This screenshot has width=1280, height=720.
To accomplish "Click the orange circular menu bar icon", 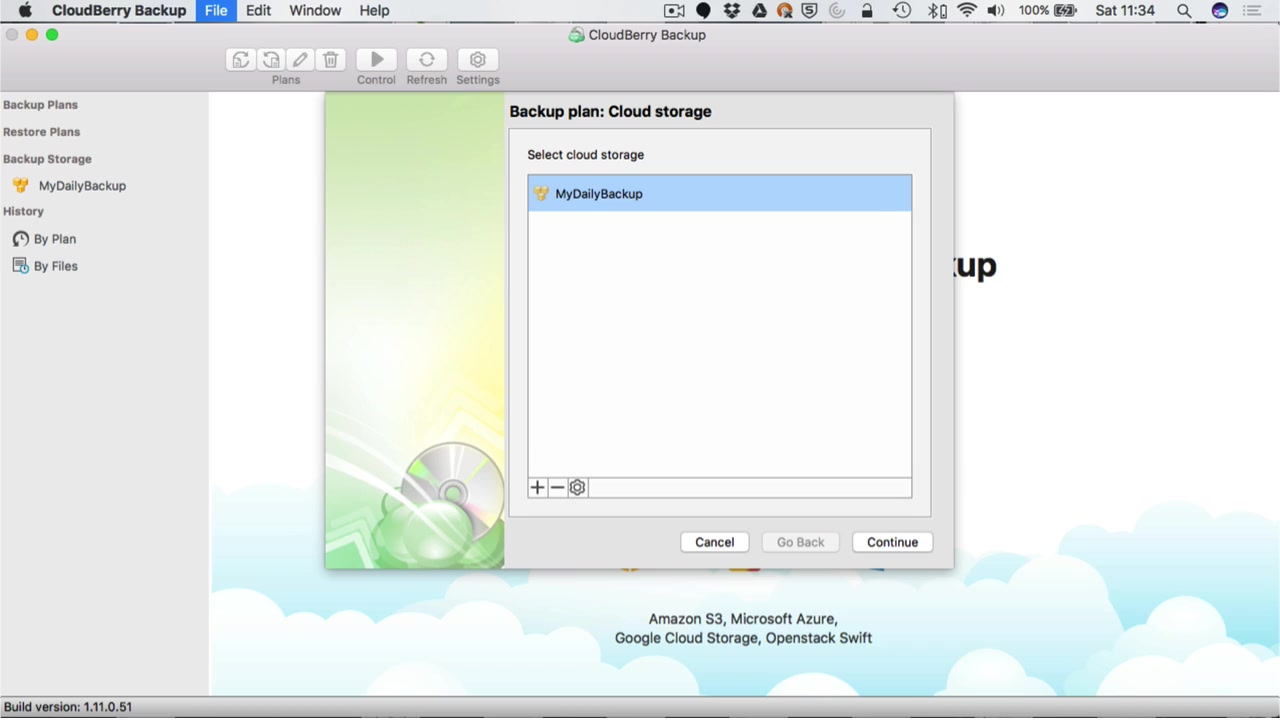I will click(x=785, y=11).
